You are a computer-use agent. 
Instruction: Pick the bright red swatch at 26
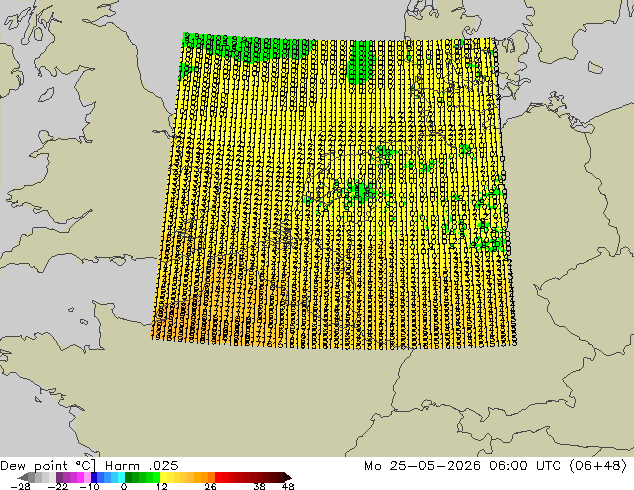[218, 477]
